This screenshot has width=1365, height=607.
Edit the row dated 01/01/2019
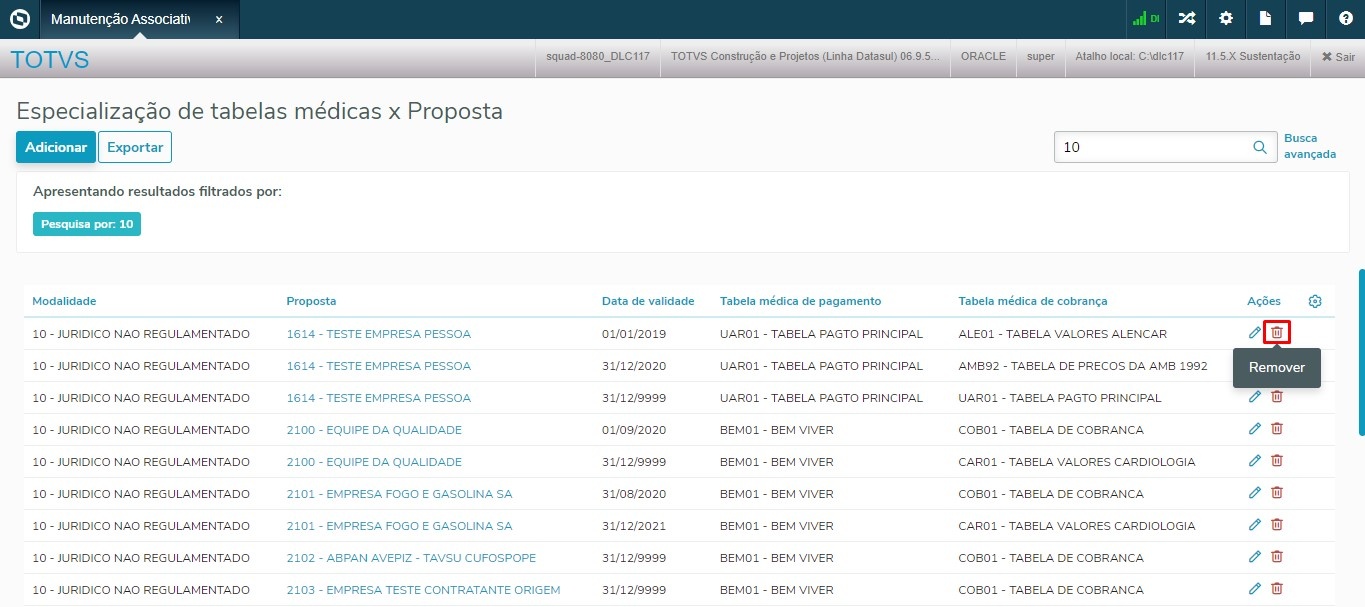pos(1255,333)
